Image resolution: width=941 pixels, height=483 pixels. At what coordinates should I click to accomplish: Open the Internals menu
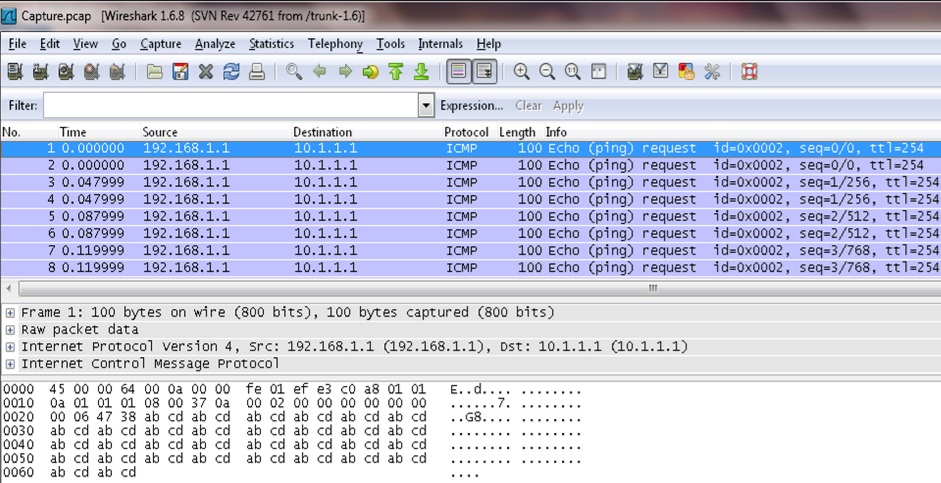coord(440,44)
